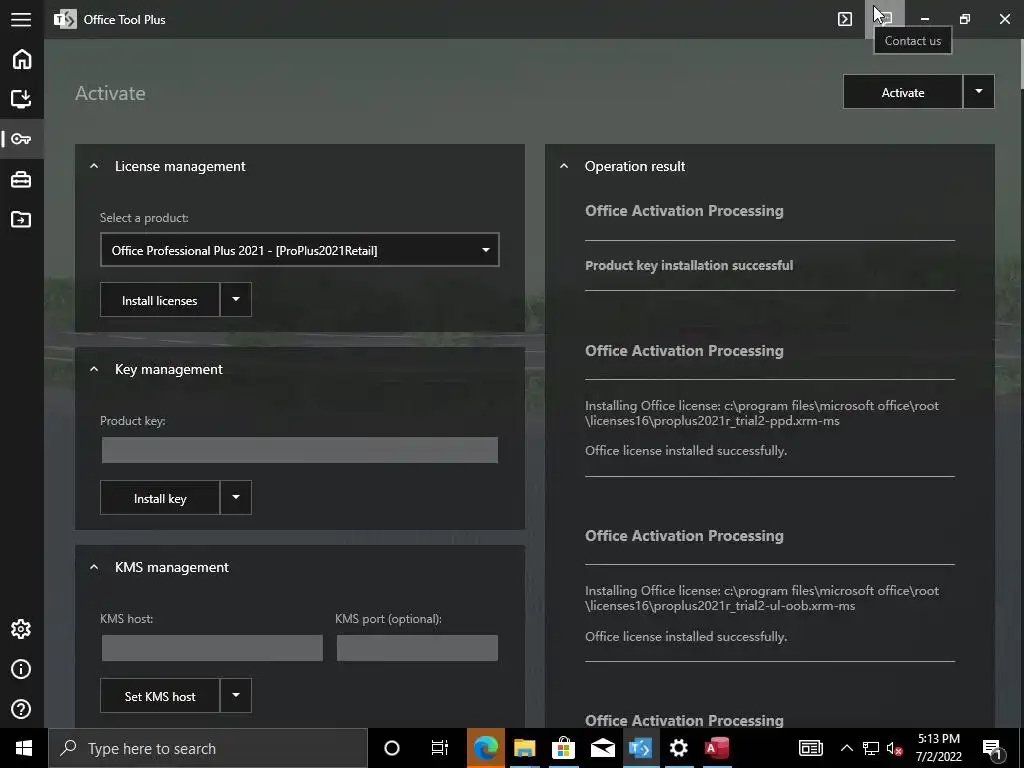This screenshot has width=1024, height=768.
Task: Open the Deploy page icon in sidebar
Action: [22, 99]
